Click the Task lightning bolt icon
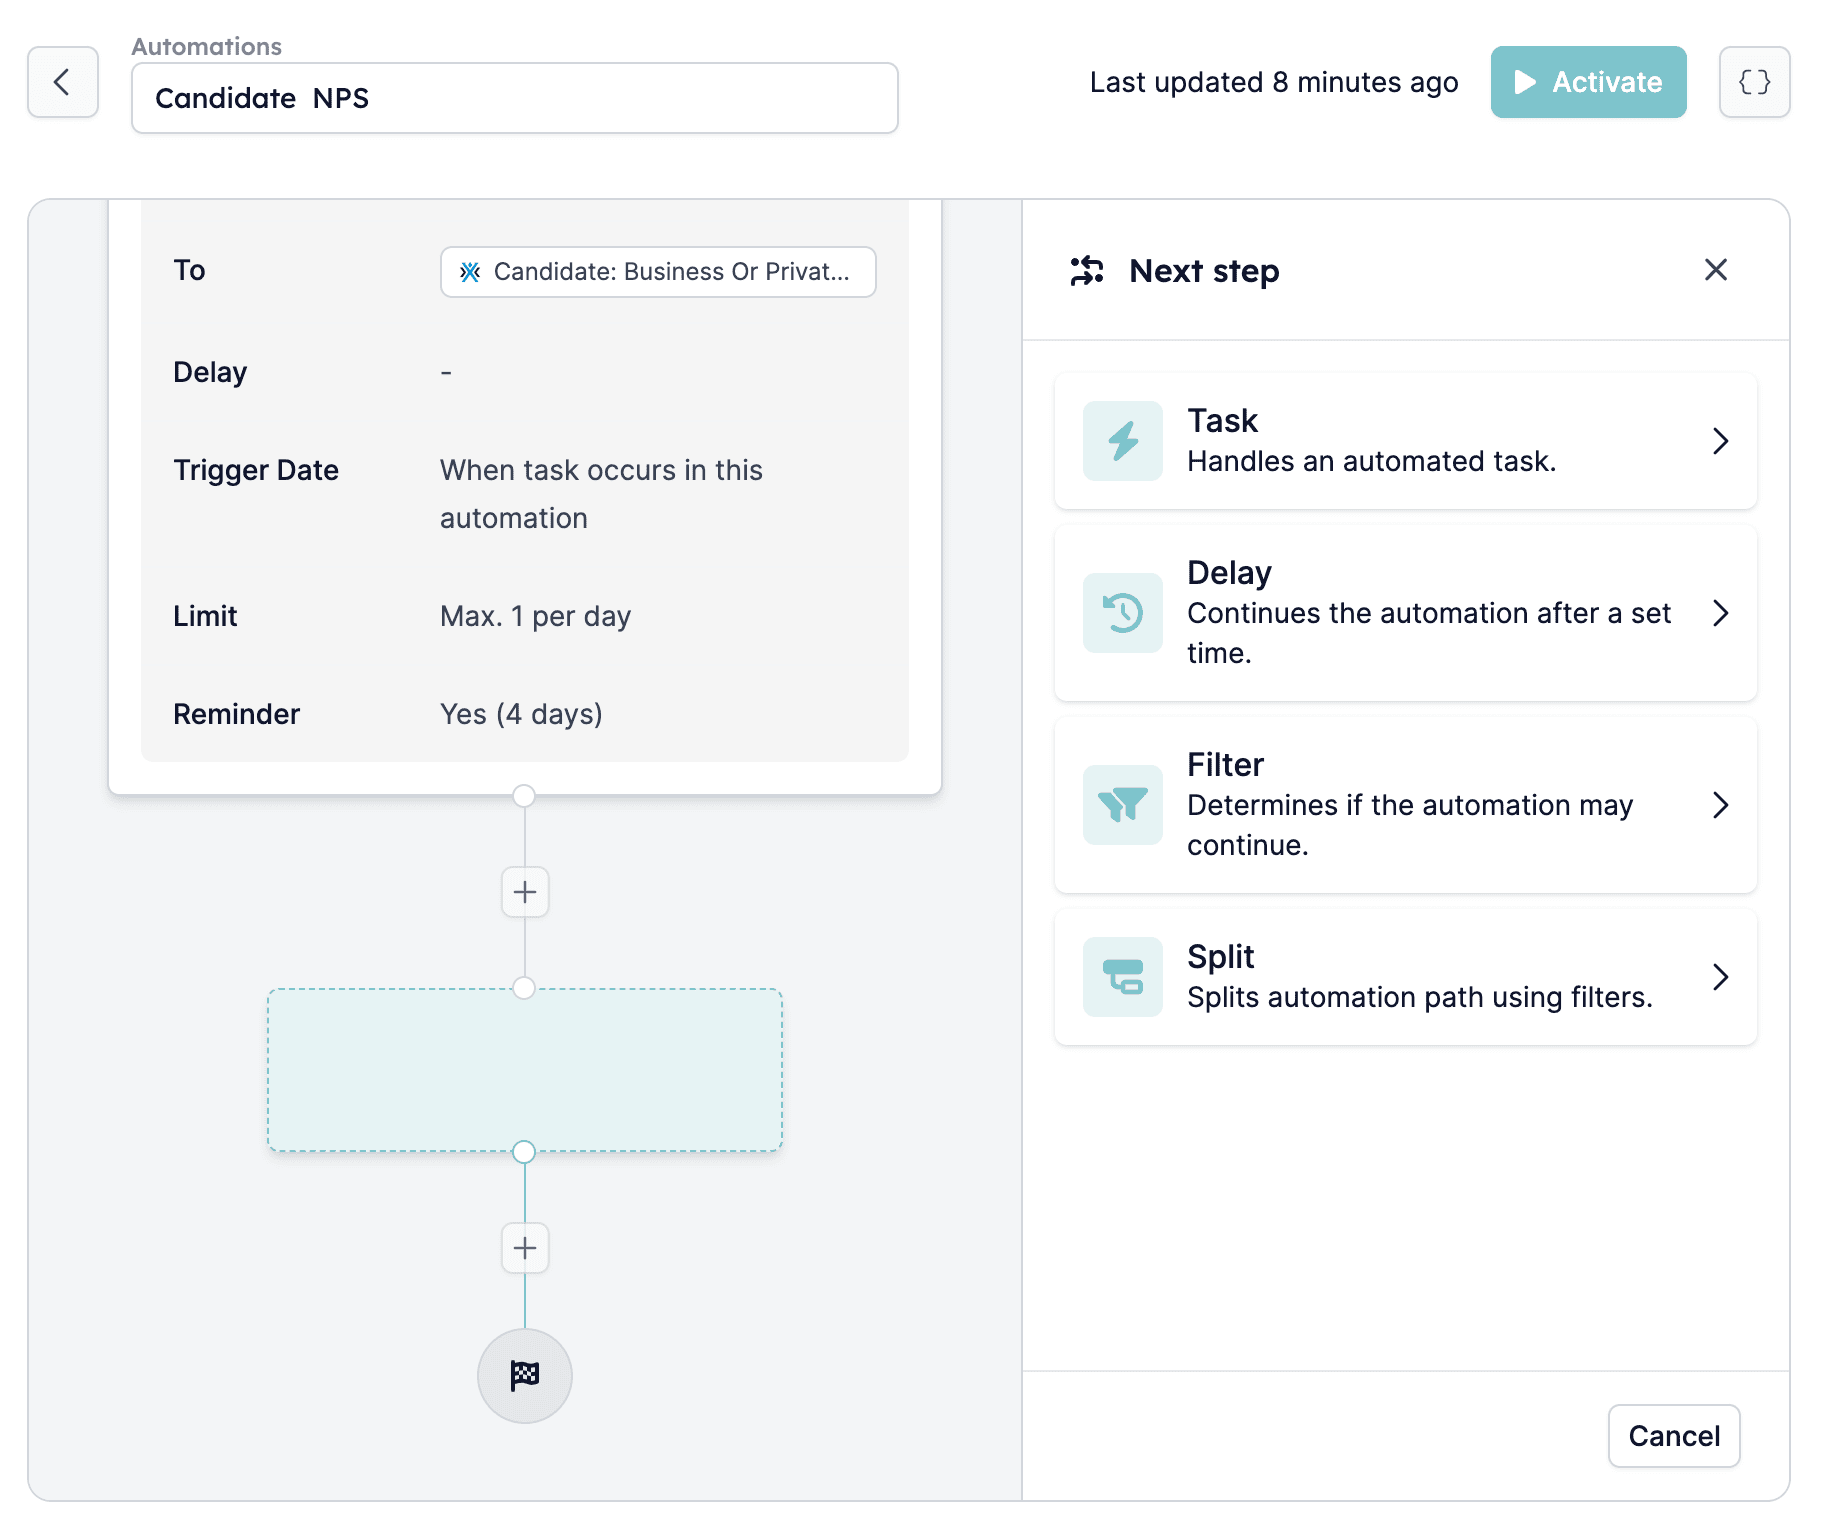 pyautogui.click(x=1123, y=441)
